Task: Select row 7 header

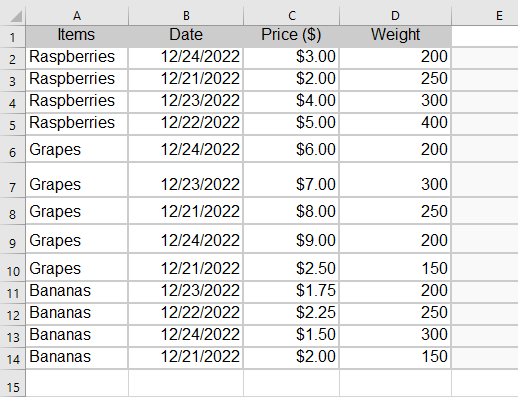Action: (x=12, y=180)
